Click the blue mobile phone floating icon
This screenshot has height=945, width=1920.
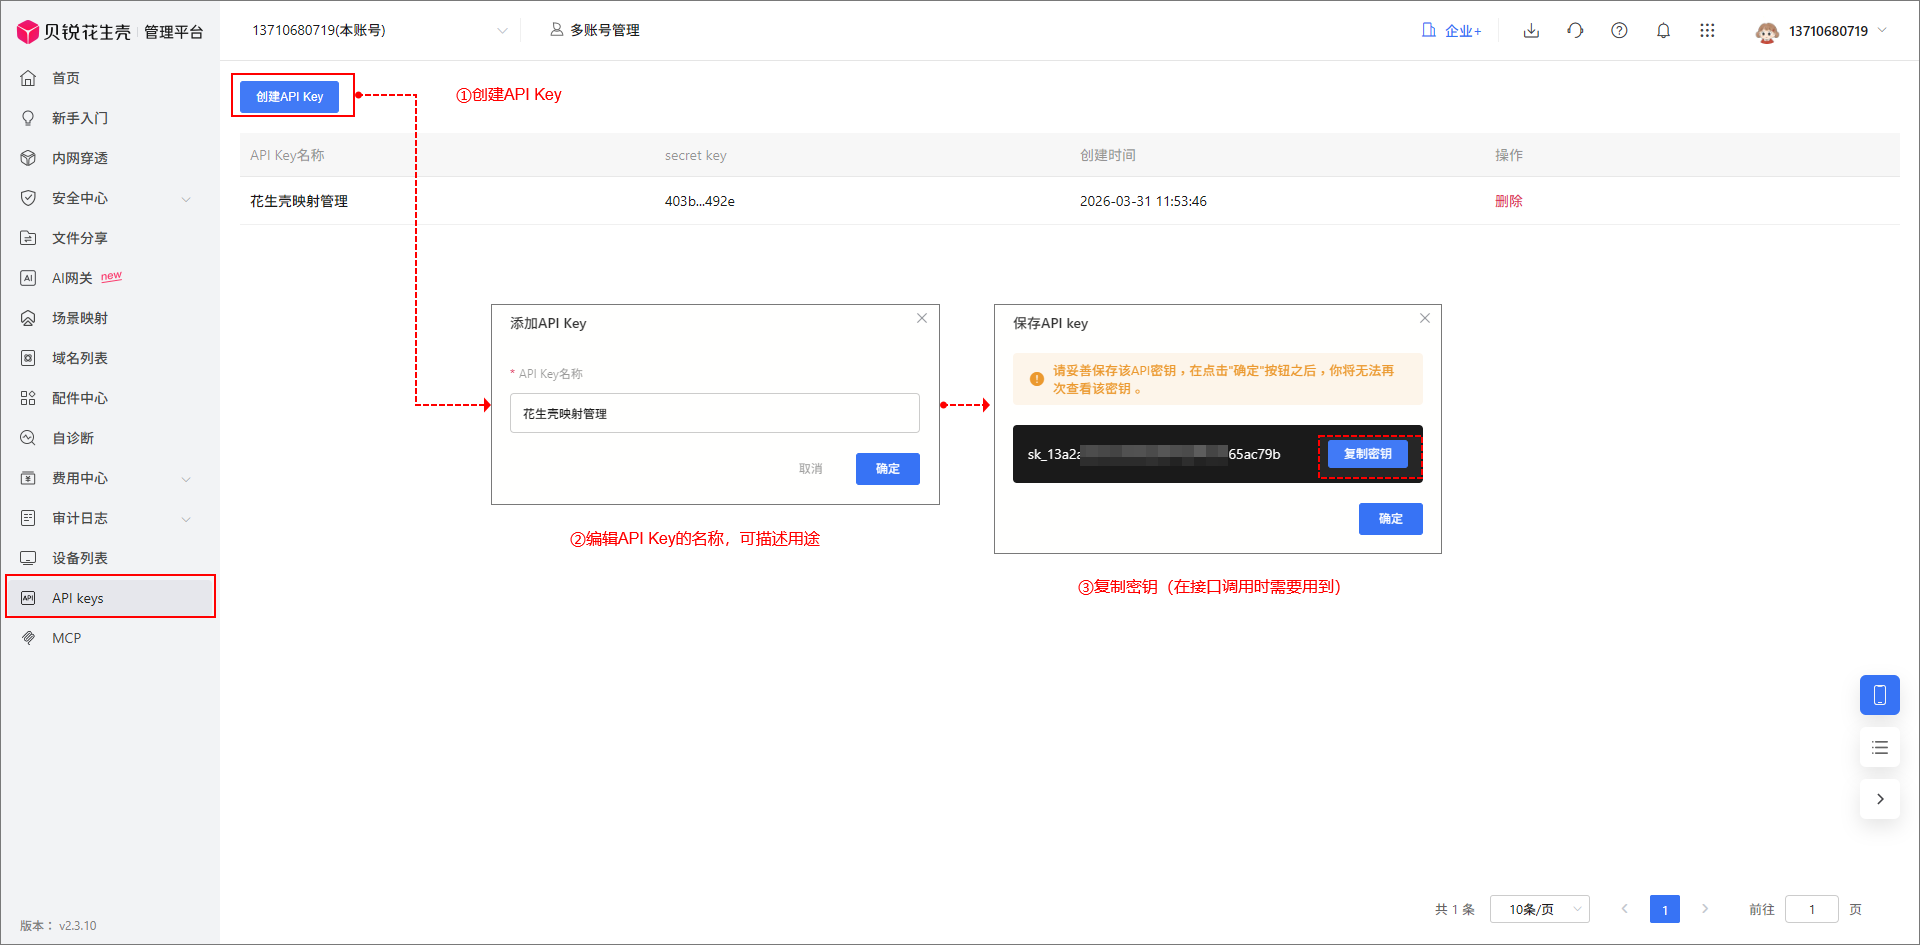[x=1879, y=695]
